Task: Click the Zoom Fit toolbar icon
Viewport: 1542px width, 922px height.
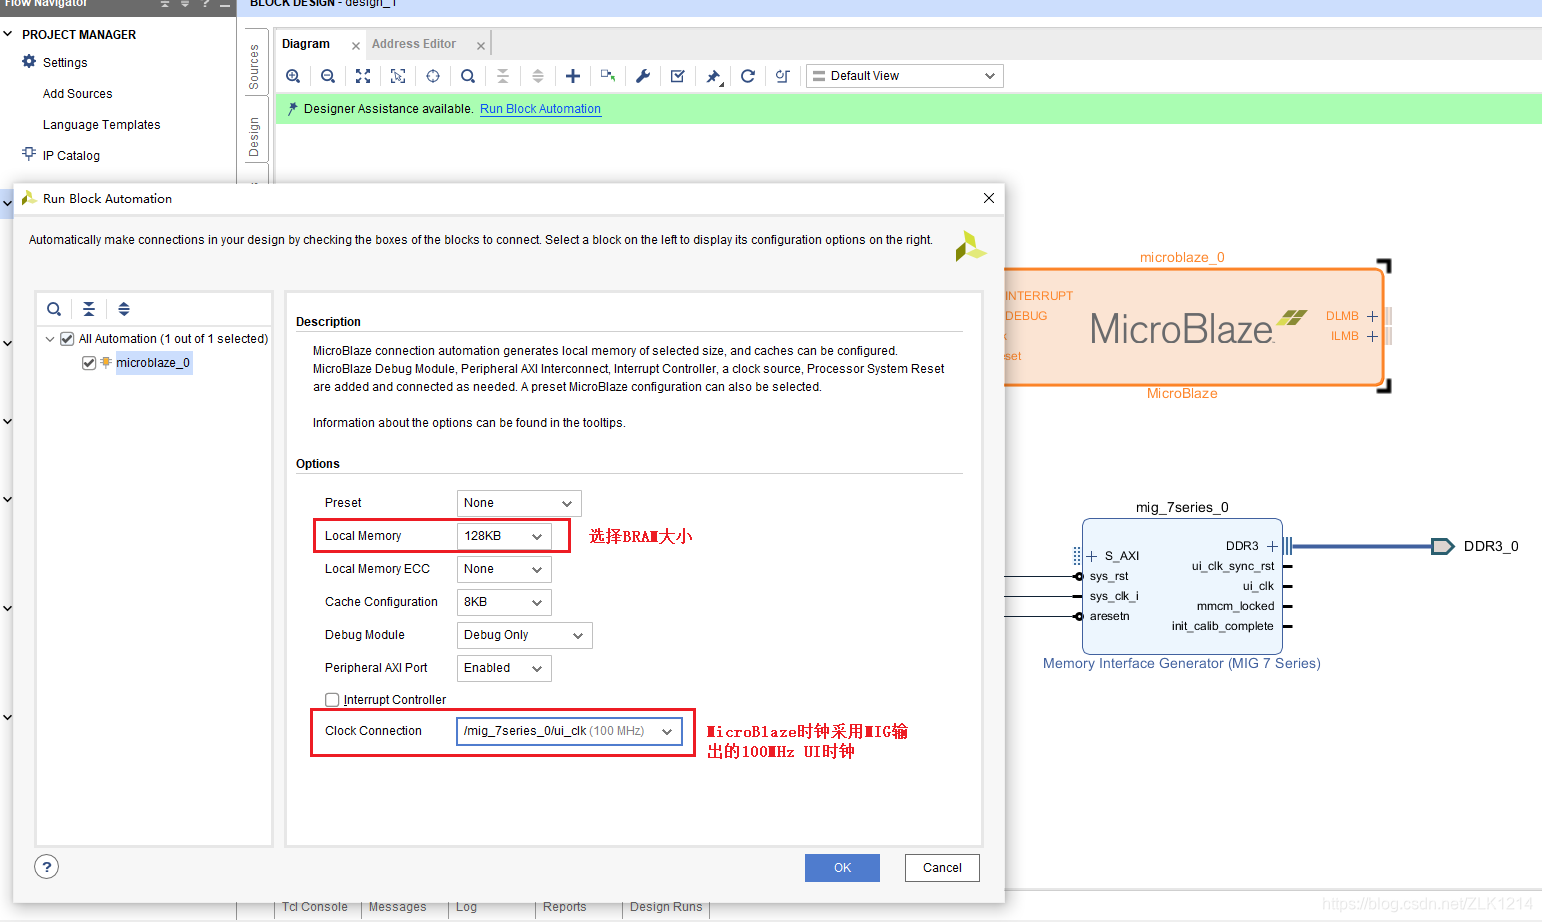Action: [x=363, y=76]
